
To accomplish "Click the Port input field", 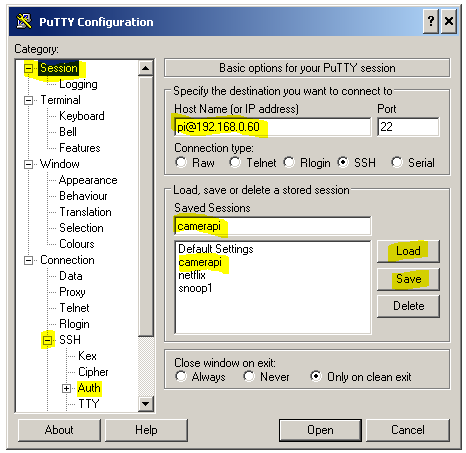I will coord(408,127).
